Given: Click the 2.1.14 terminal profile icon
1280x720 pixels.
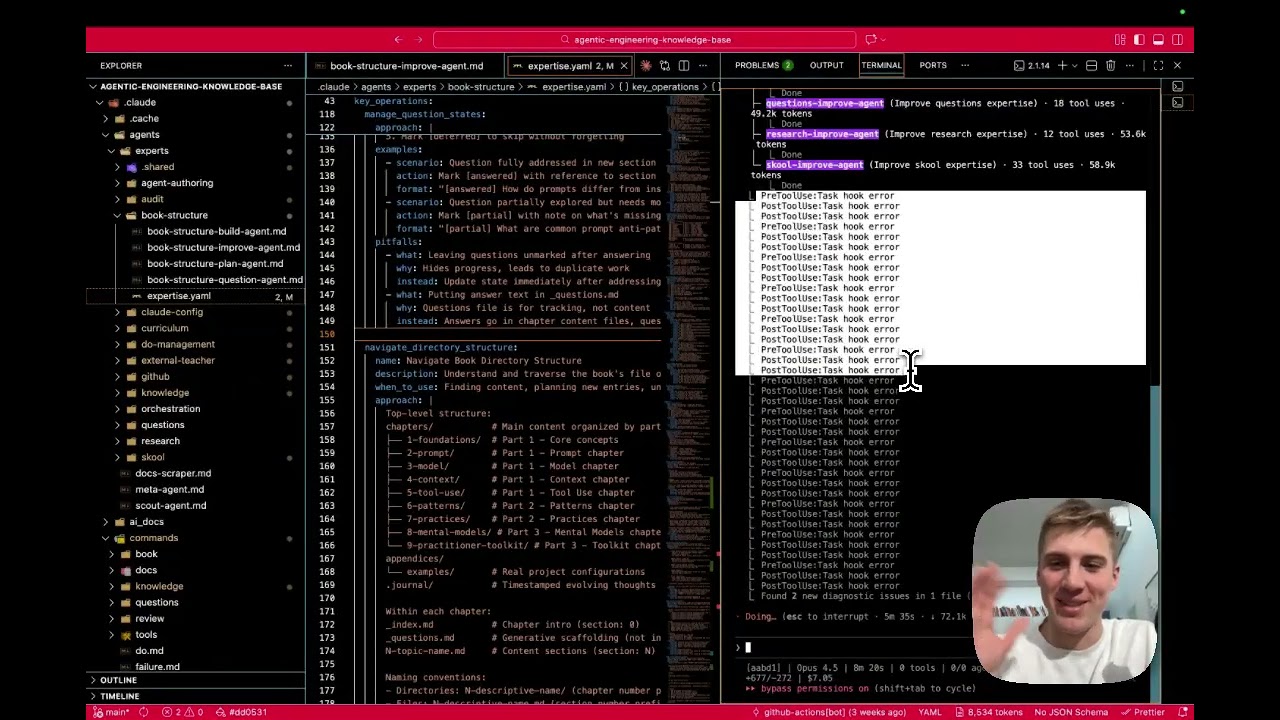Looking at the screenshot, I should (x=1031, y=66).
